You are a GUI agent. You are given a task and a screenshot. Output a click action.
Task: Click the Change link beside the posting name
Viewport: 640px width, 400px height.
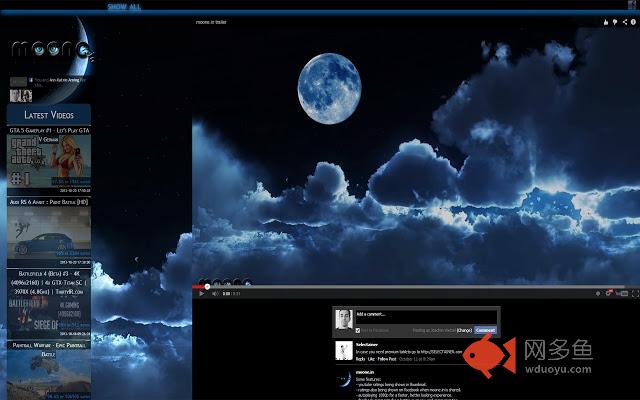(464, 329)
